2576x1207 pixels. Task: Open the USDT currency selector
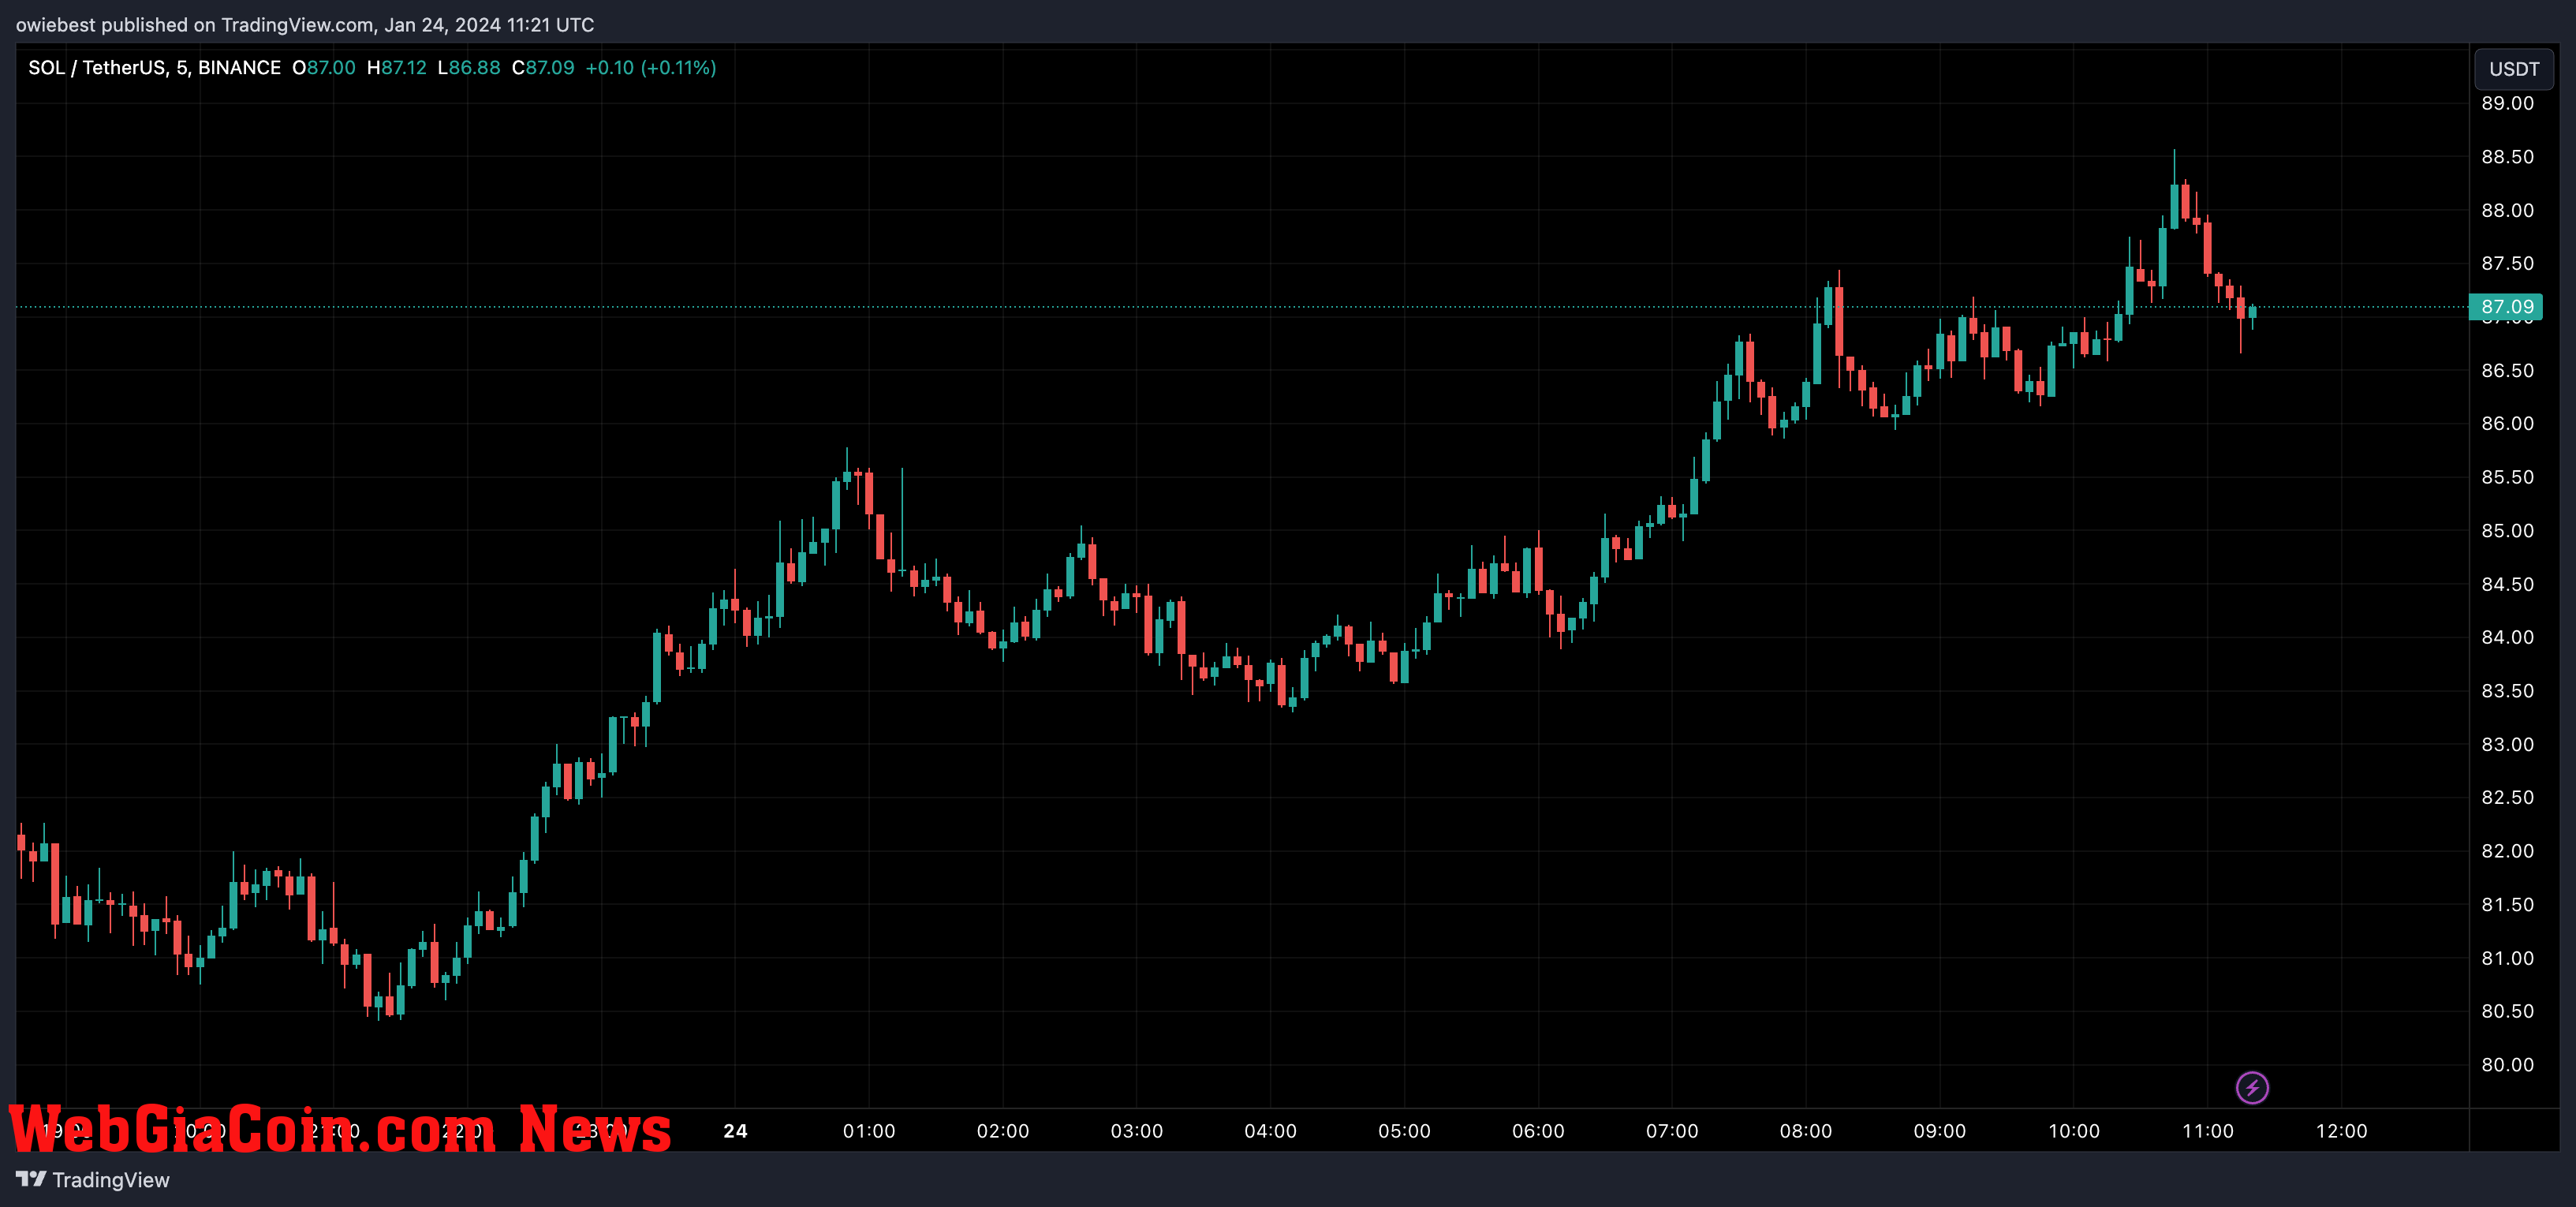2514,69
